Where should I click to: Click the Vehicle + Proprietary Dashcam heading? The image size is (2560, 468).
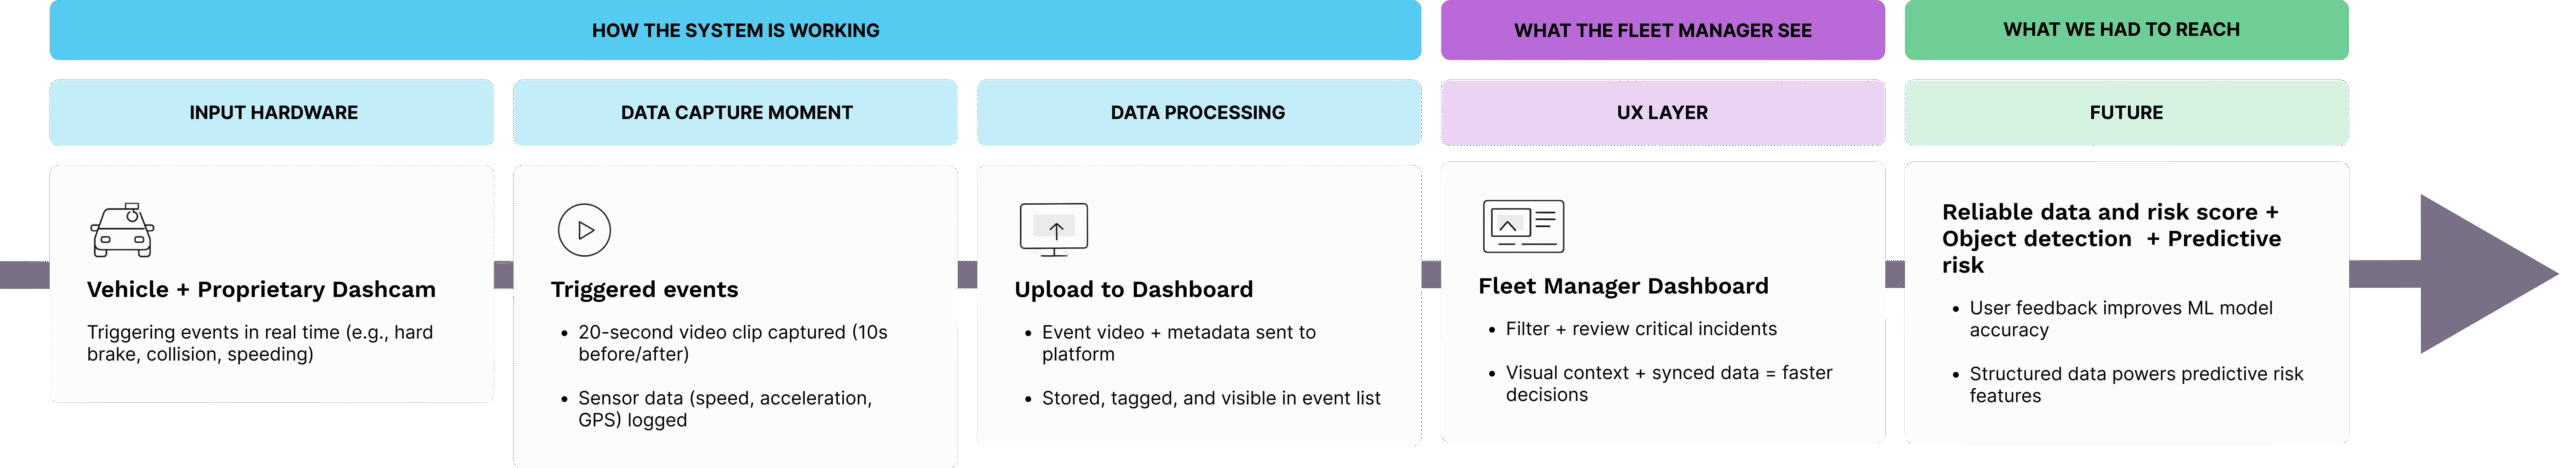click(261, 290)
